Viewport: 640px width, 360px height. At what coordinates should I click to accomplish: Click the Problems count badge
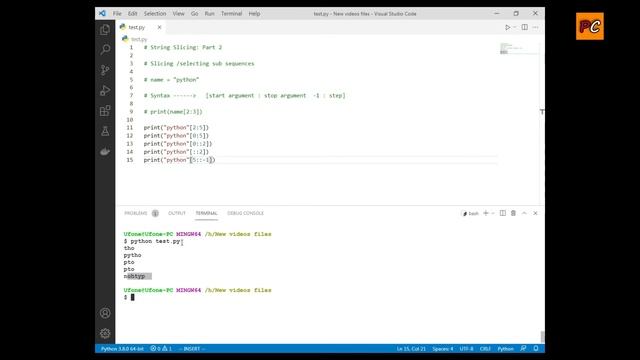[x=155, y=213]
